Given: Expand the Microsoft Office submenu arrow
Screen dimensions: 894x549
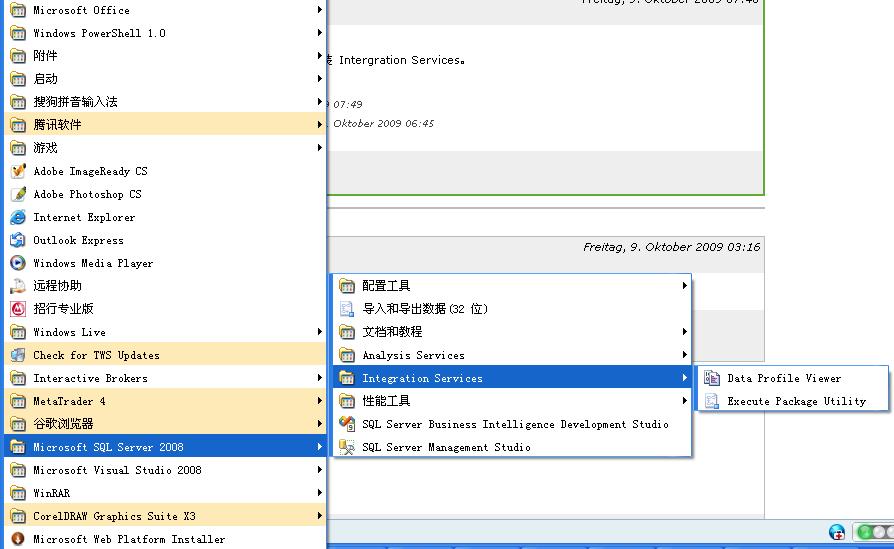Looking at the screenshot, I should (x=320, y=10).
